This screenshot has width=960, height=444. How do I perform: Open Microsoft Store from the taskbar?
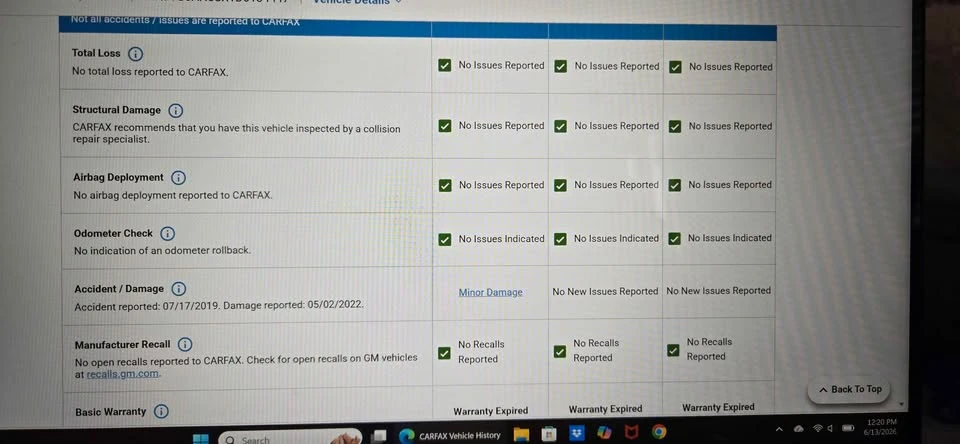point(549,434)
